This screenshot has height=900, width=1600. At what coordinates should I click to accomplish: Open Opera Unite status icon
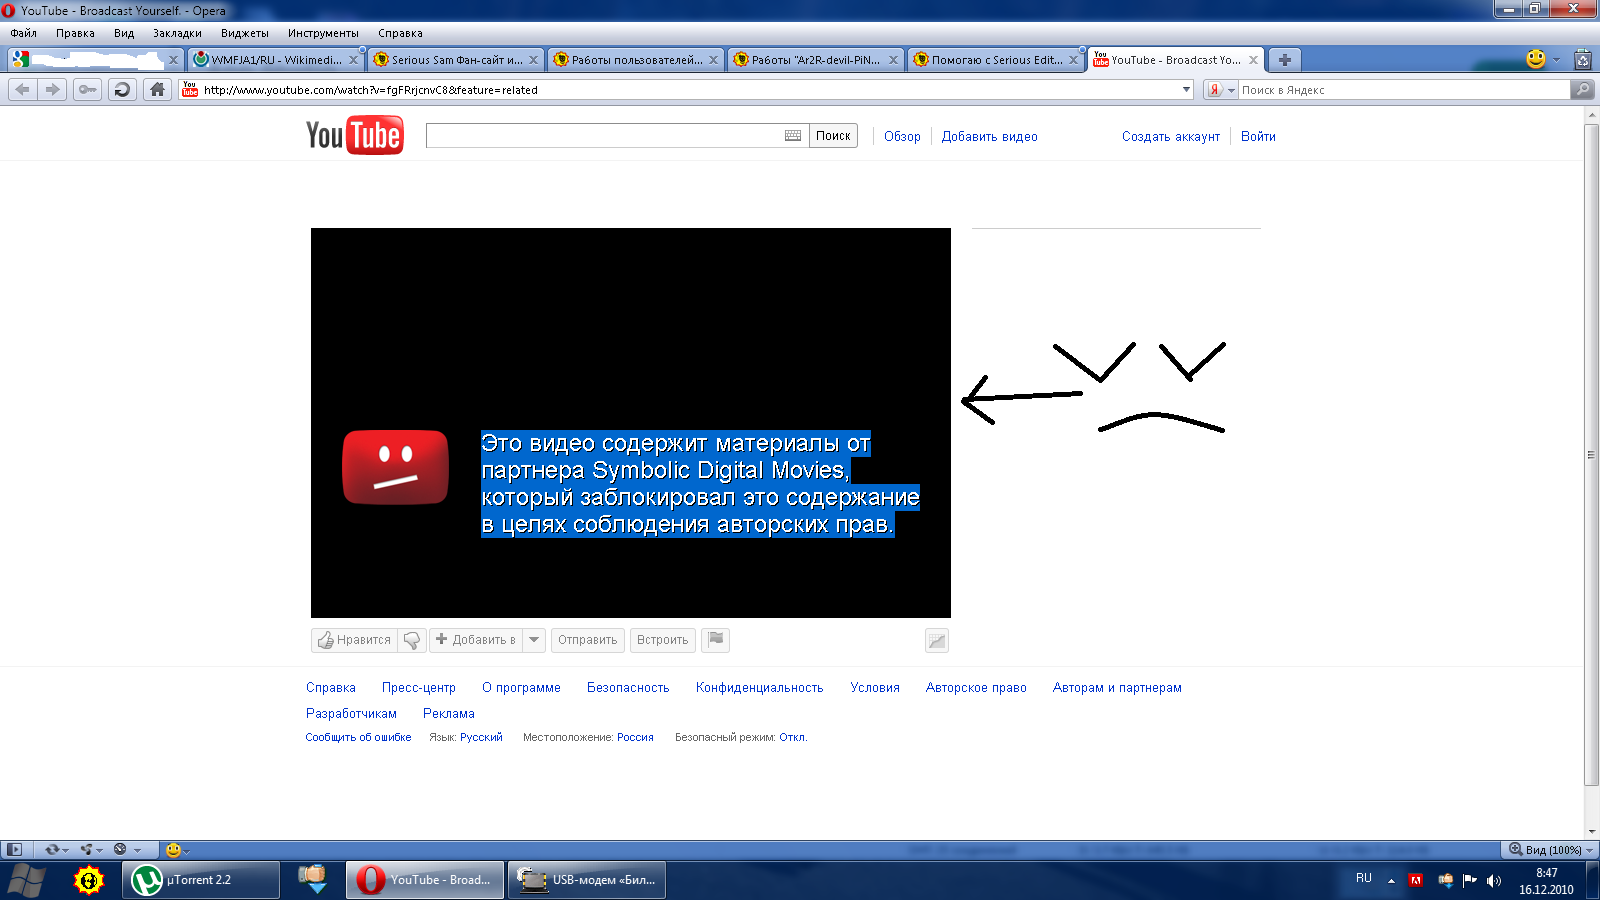87,850
